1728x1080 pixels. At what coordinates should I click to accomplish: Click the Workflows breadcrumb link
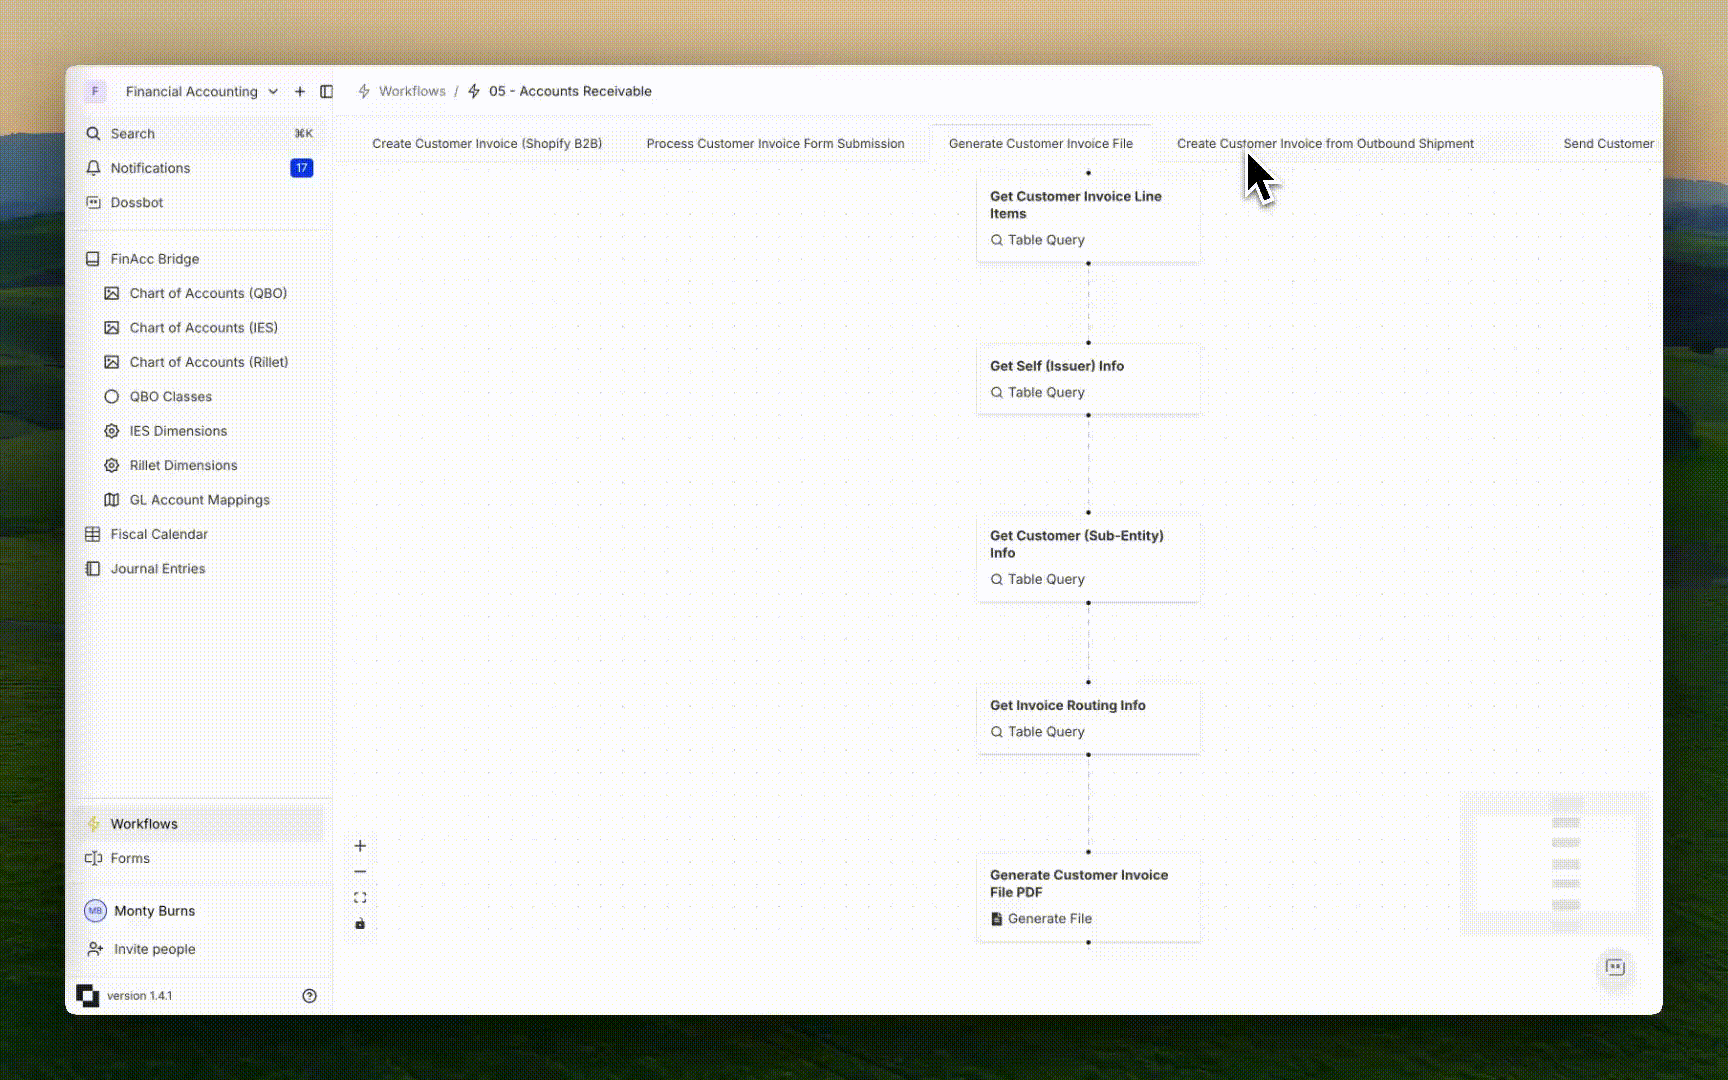coord(412,91)
